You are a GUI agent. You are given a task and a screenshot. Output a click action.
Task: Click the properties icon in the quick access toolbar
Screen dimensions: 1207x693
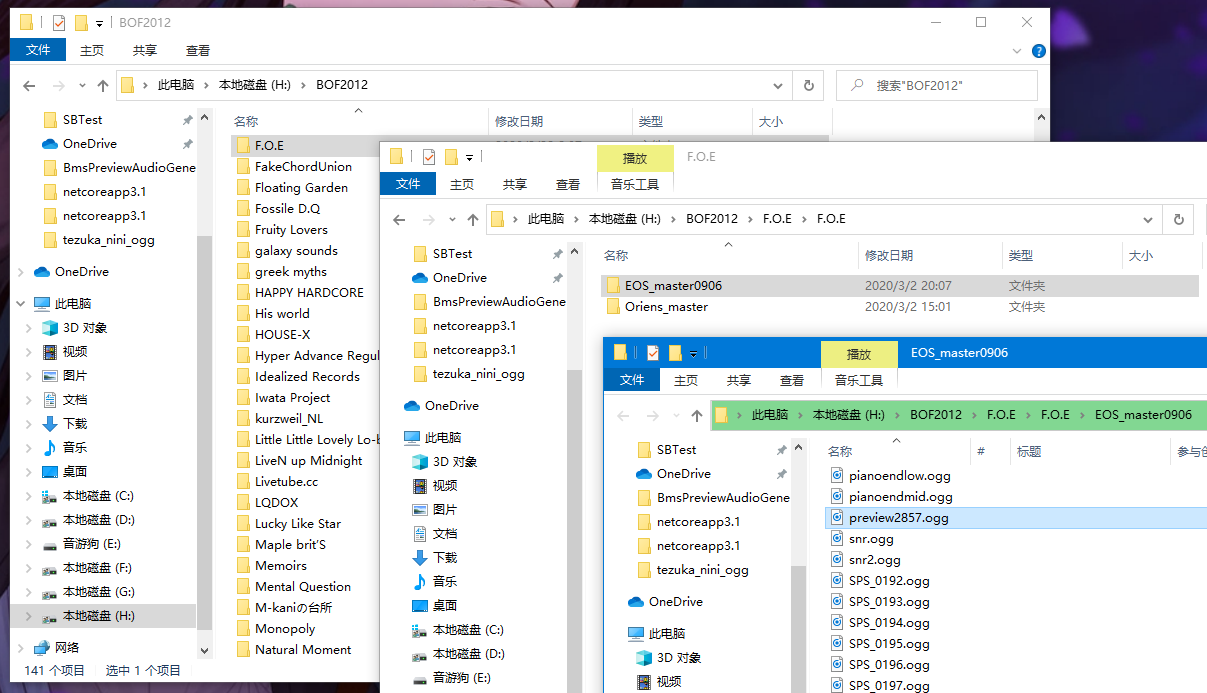59,22
